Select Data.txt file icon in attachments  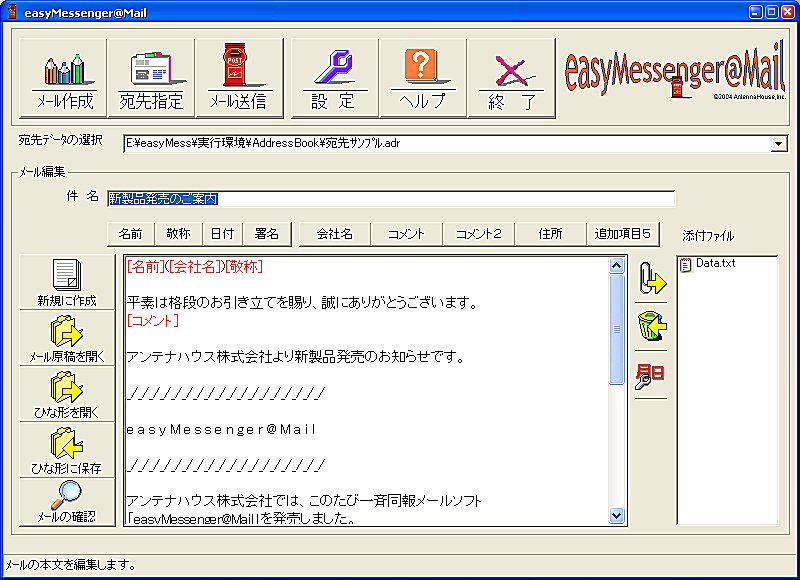point(686,264)
